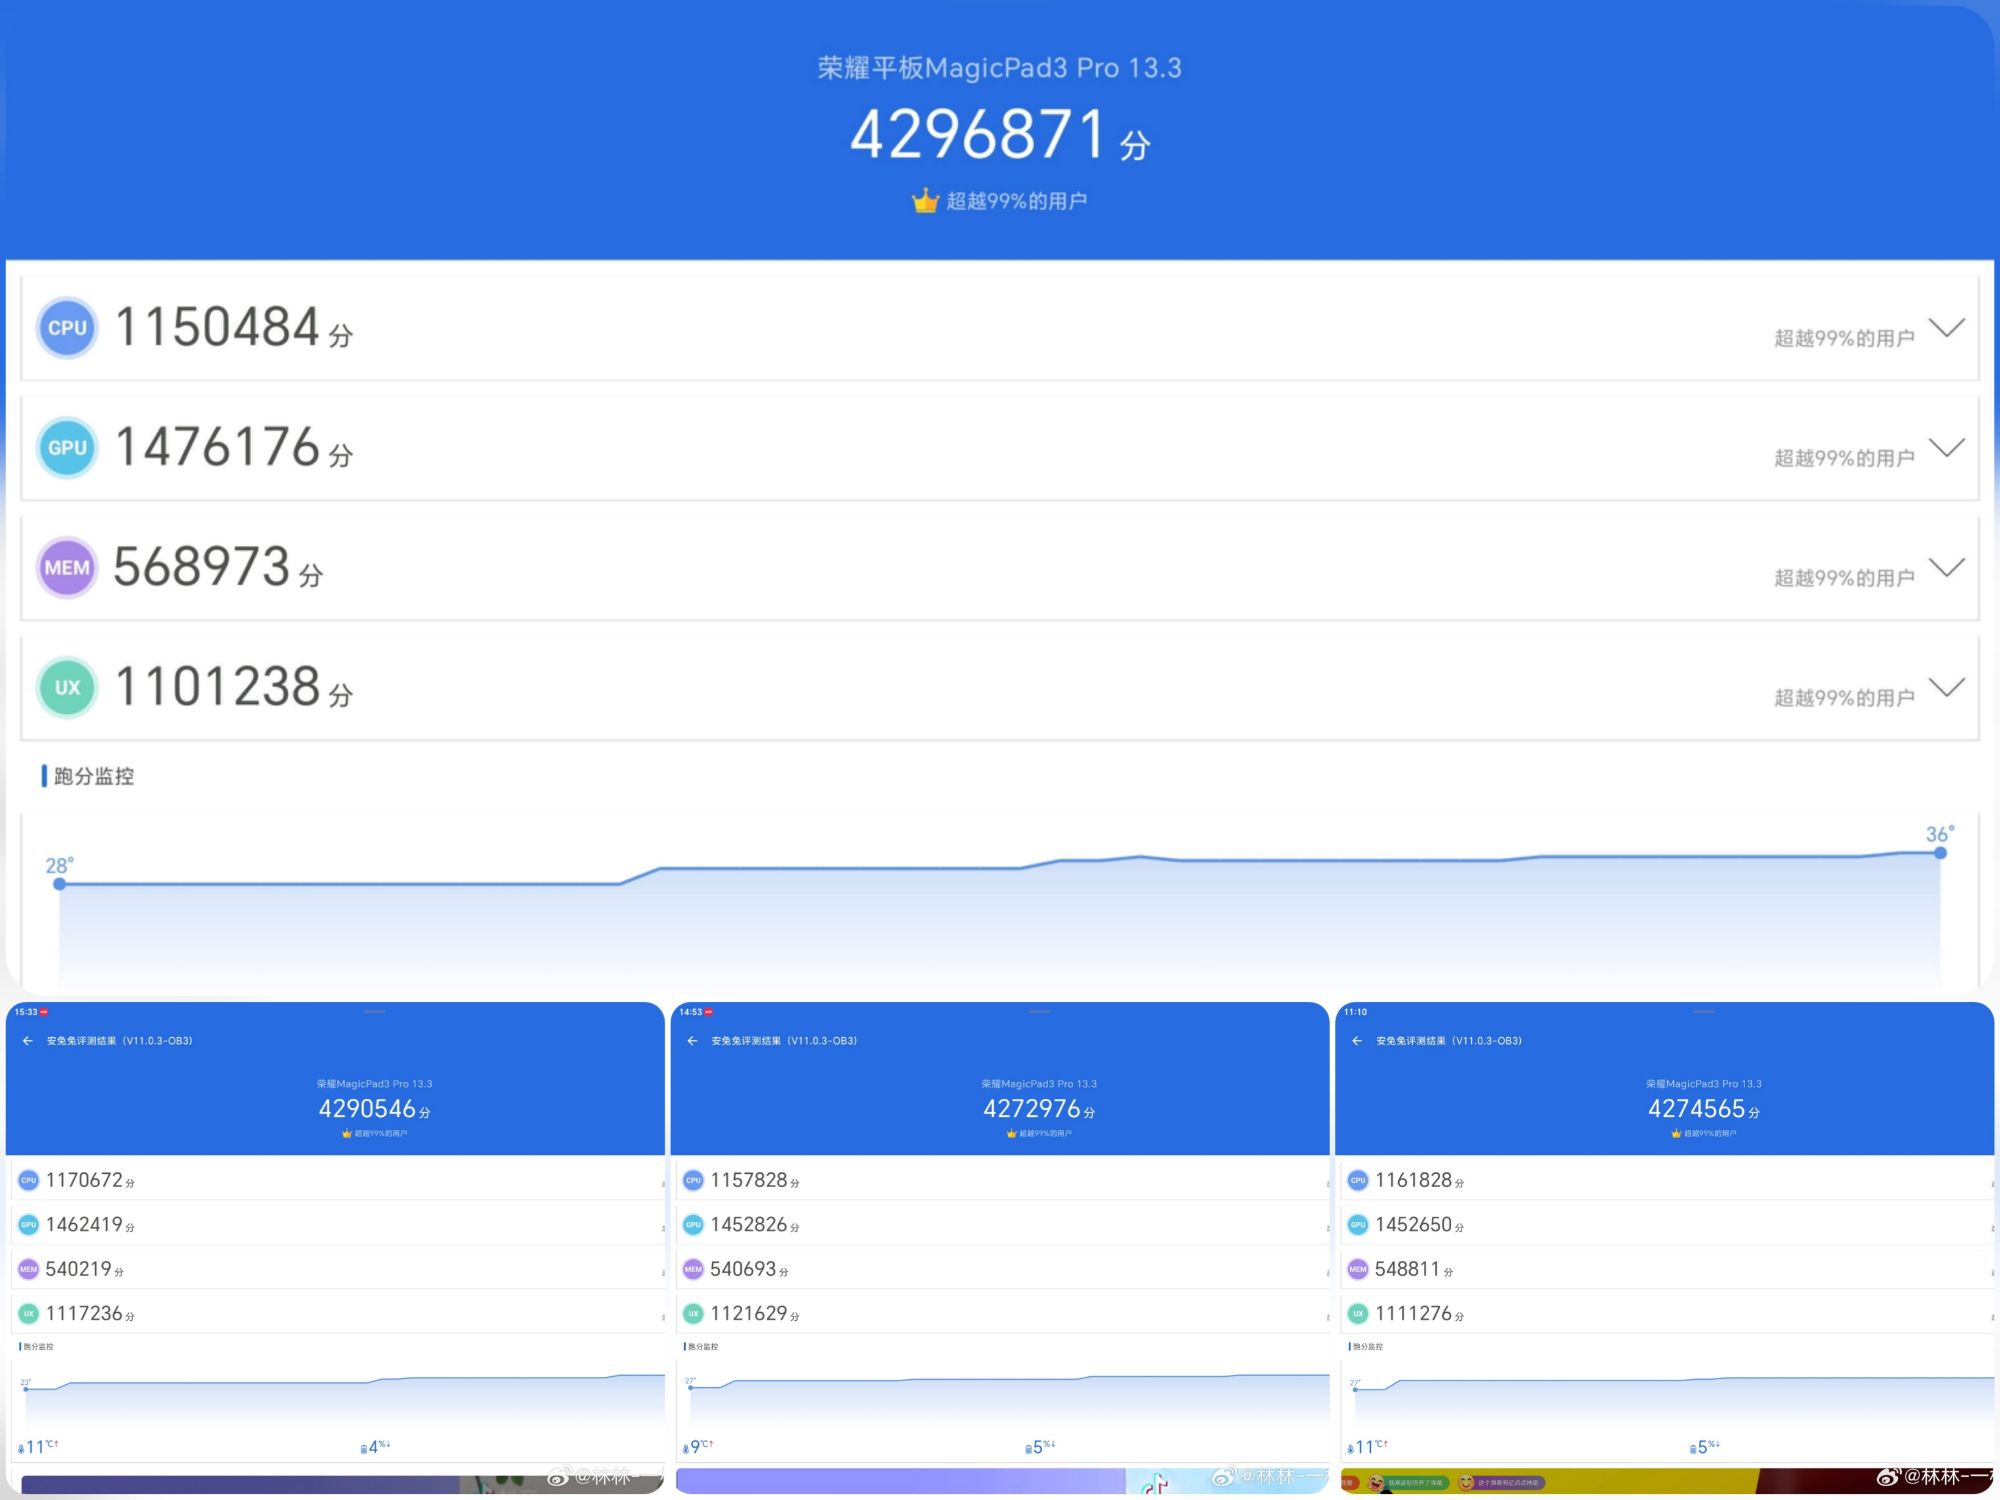Click the purple MEM score icon

tap(67, 568)
